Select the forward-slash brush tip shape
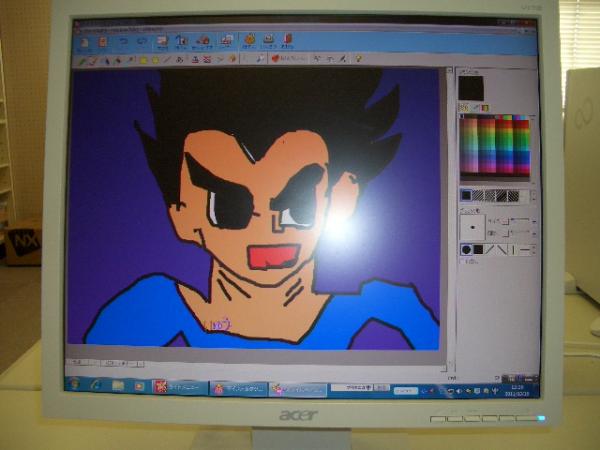Image resolution: width=600 pixels, height=450 pixels. coord(489,250)
